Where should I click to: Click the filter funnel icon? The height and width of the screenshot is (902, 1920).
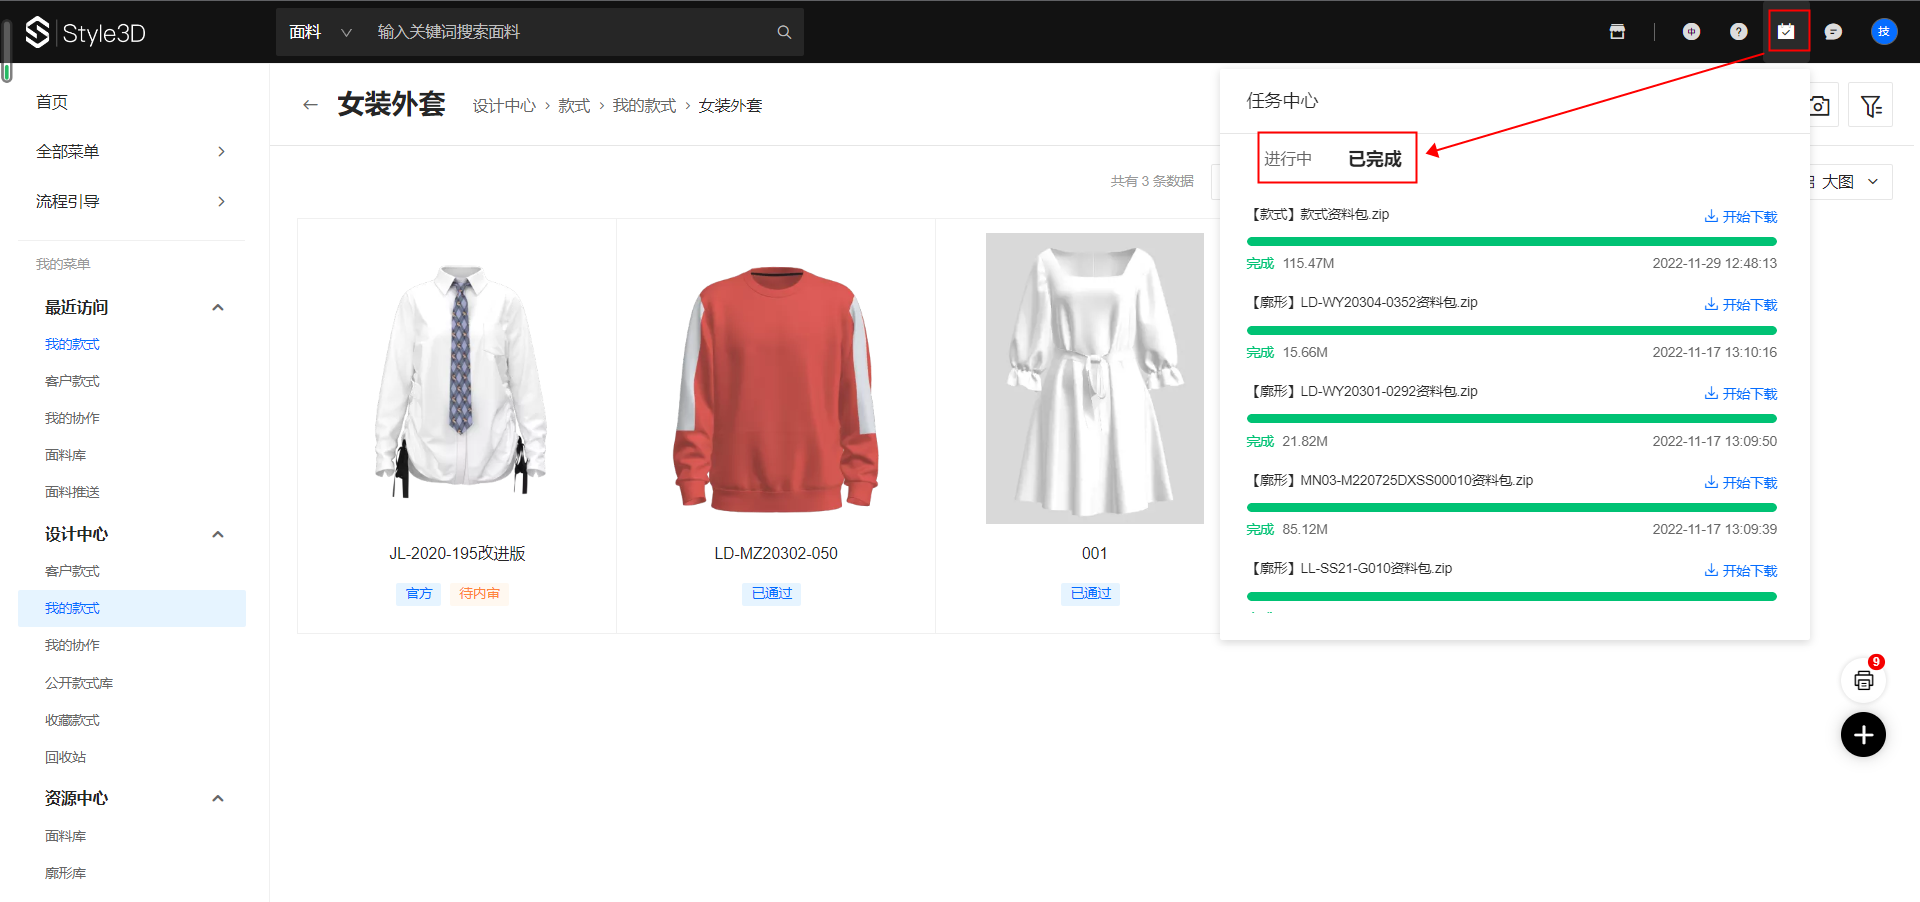coord(1870,105)
